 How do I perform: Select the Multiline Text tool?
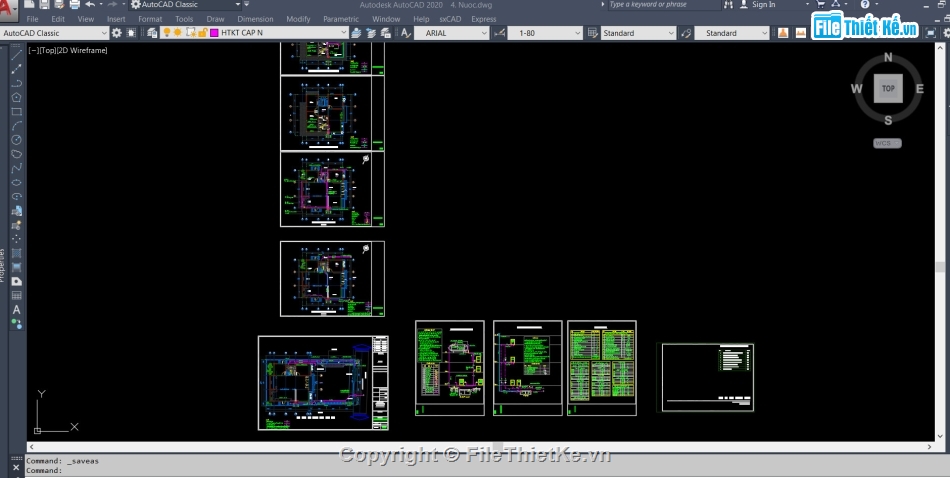point(16,310)
